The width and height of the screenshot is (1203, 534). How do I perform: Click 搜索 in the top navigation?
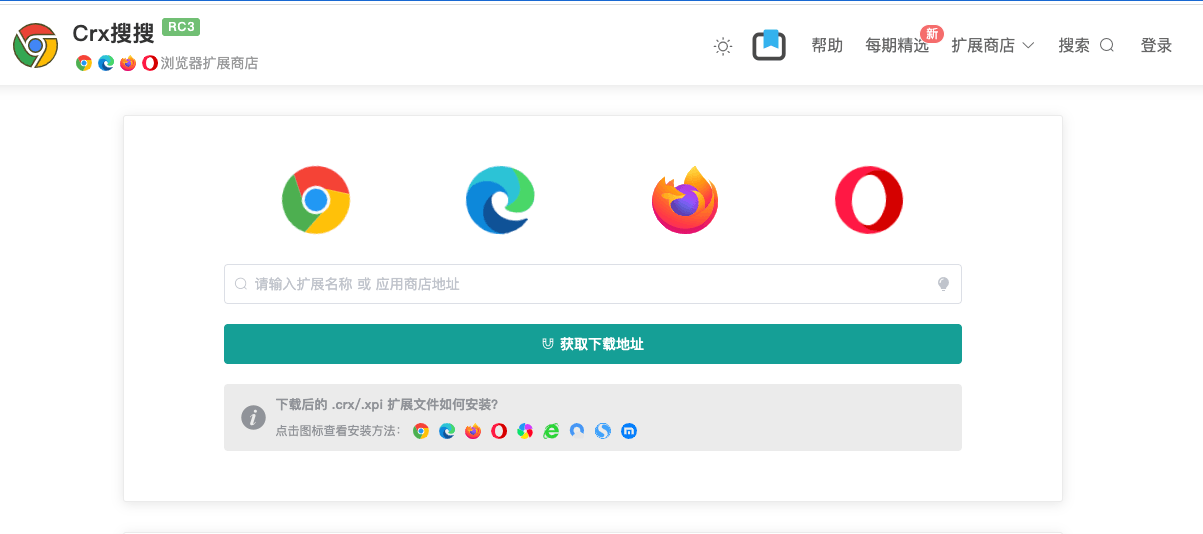click(x=1086, y=46)
